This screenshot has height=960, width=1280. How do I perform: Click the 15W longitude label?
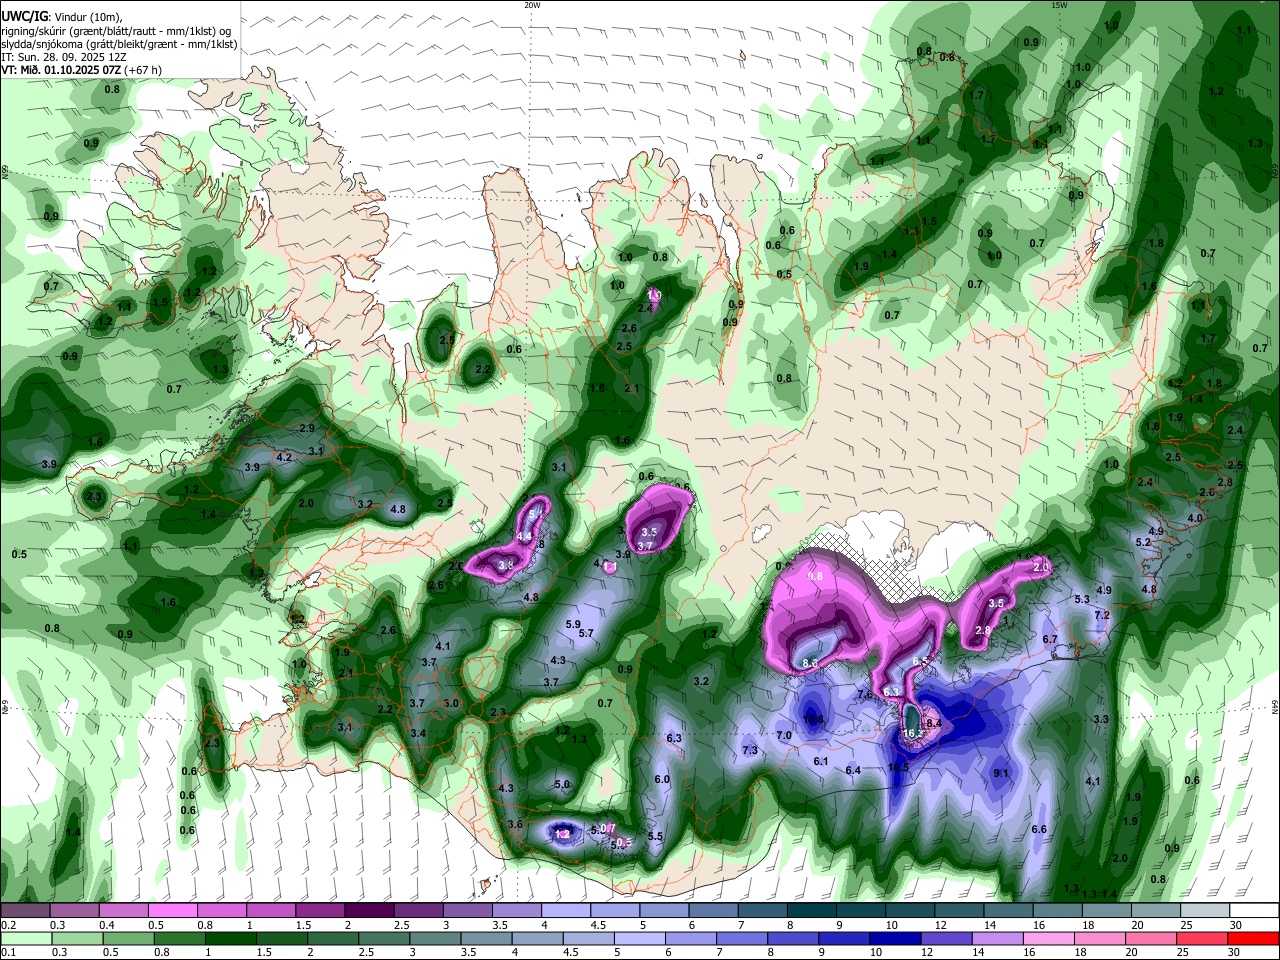click(x=1059, y=5)
